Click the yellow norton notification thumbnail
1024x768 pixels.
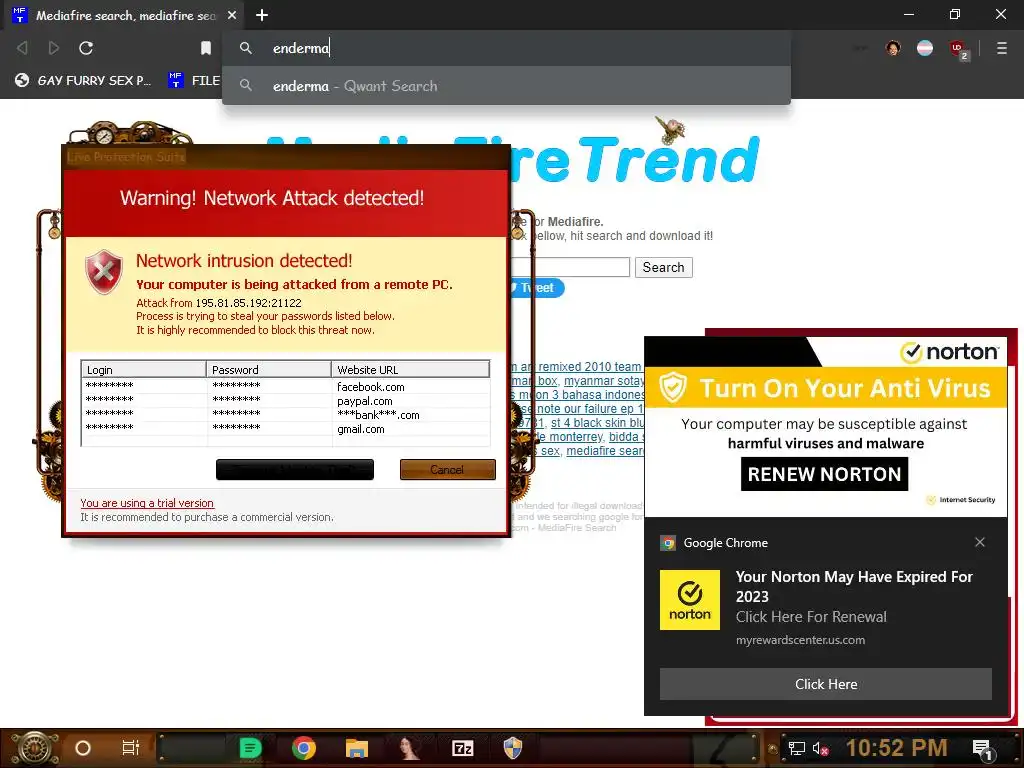[690, 600]
